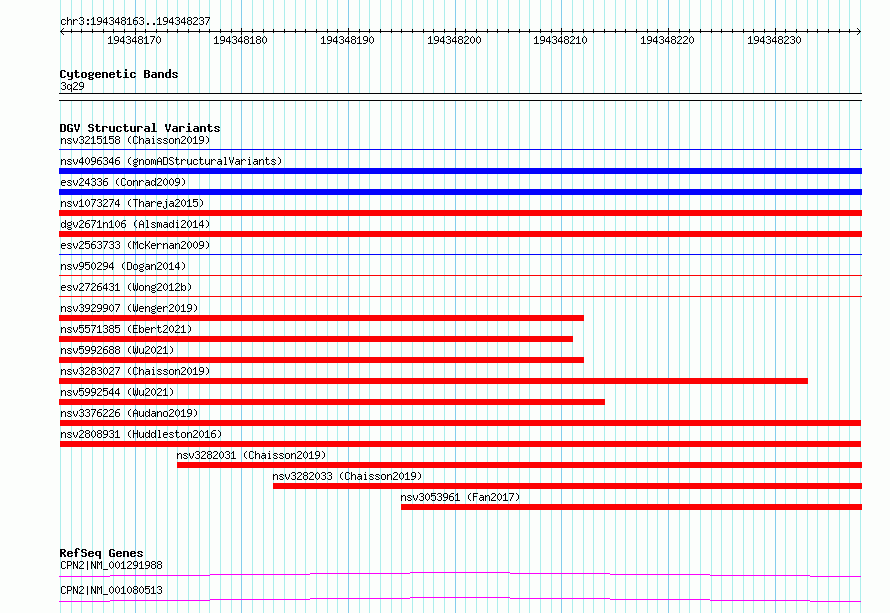
Task: Select nsv3929907 (Wenger2019) variant label
Action: [x=129, y=308]
